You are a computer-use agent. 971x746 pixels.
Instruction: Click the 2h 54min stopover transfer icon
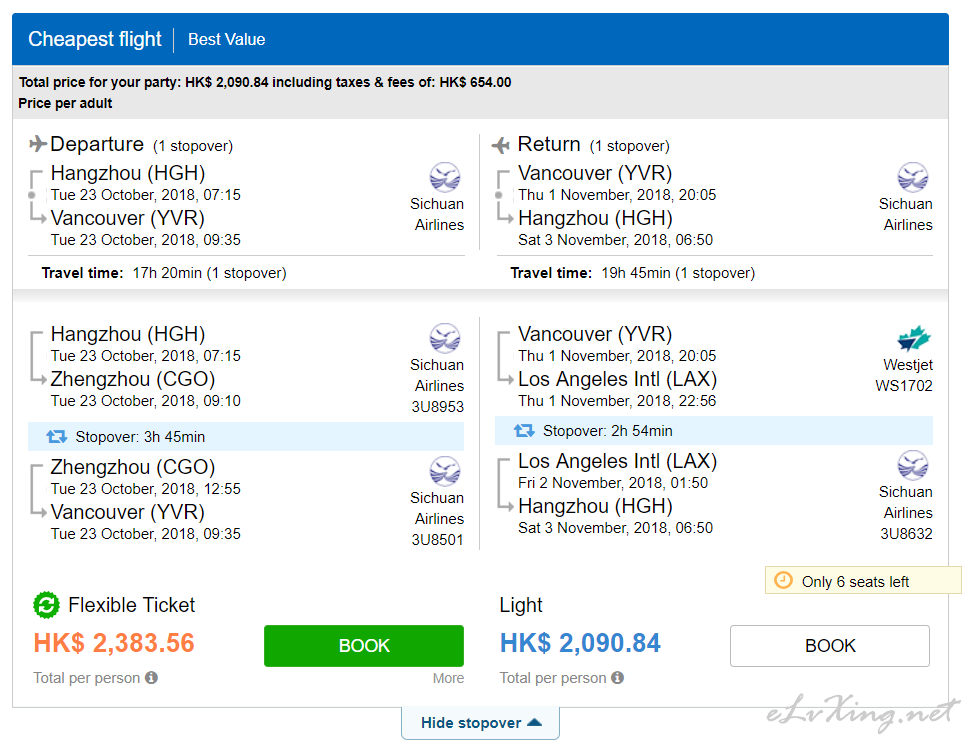click(524, 431)
